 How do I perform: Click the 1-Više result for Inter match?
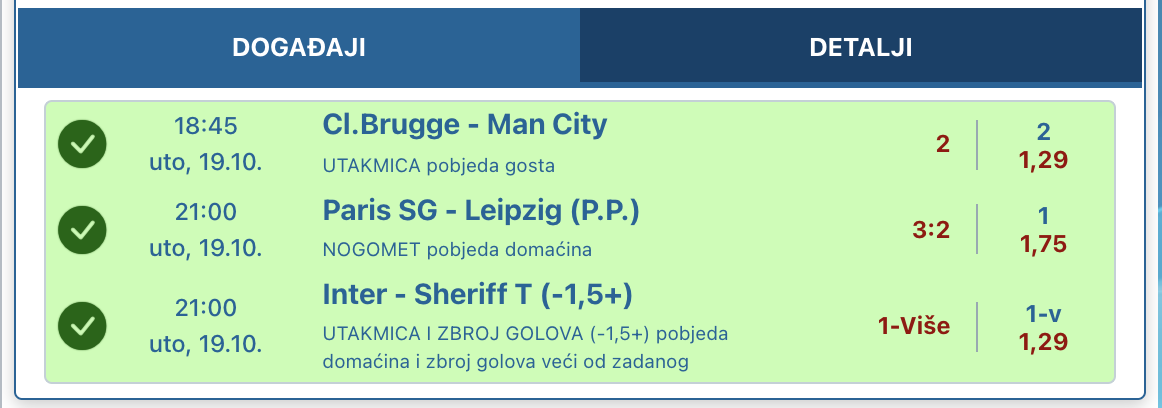point(914,325)
